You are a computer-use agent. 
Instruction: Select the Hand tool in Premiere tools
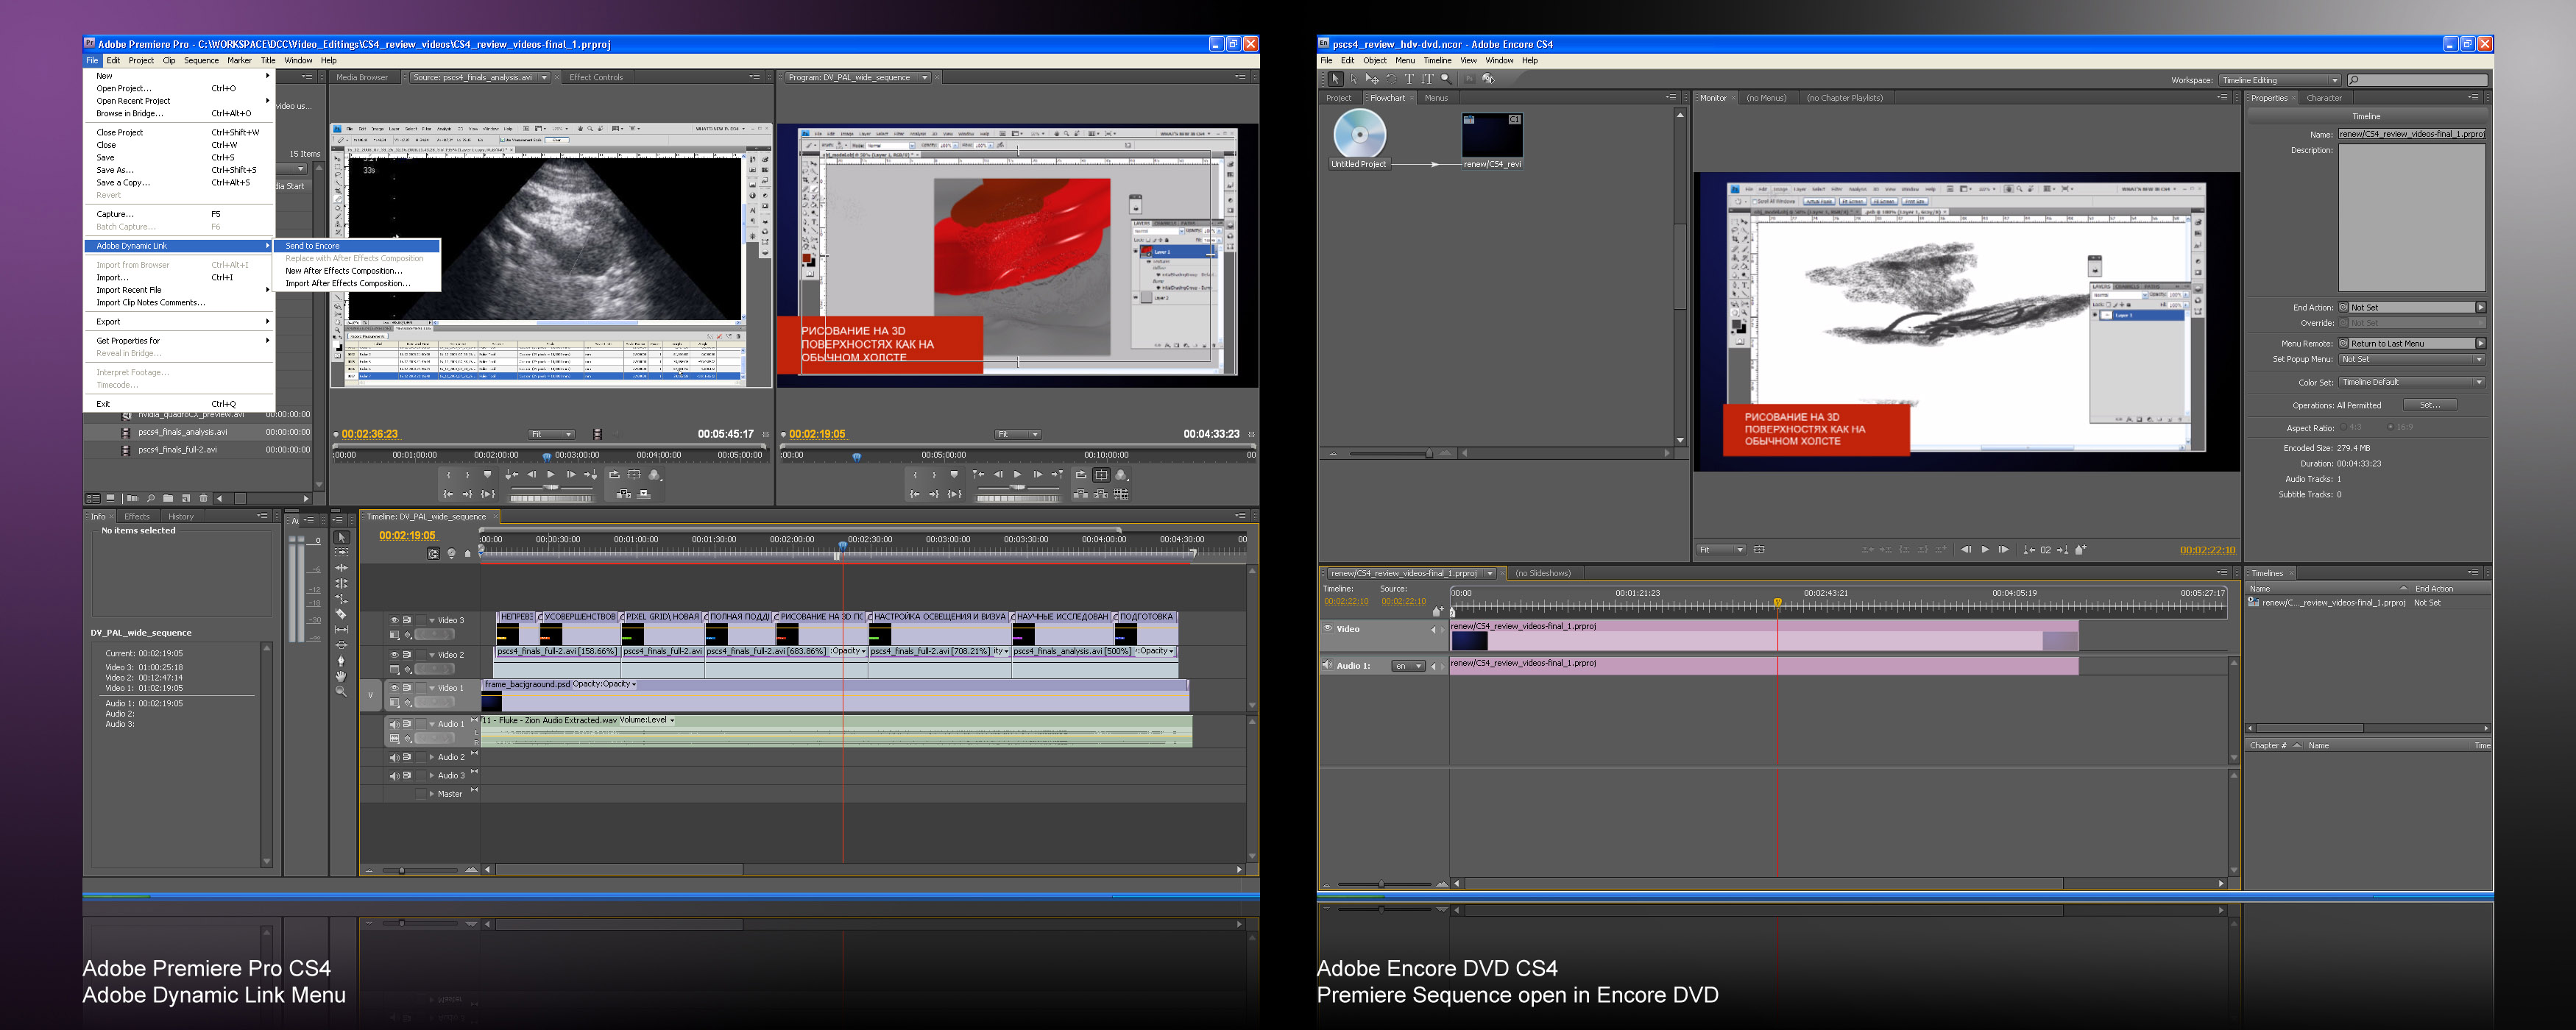(x=341, y=676)
